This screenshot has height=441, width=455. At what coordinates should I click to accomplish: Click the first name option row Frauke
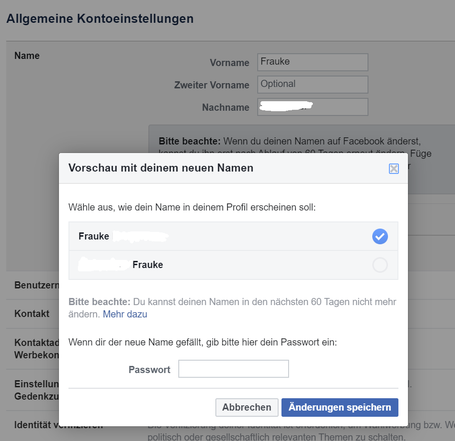tap(233, 236)
